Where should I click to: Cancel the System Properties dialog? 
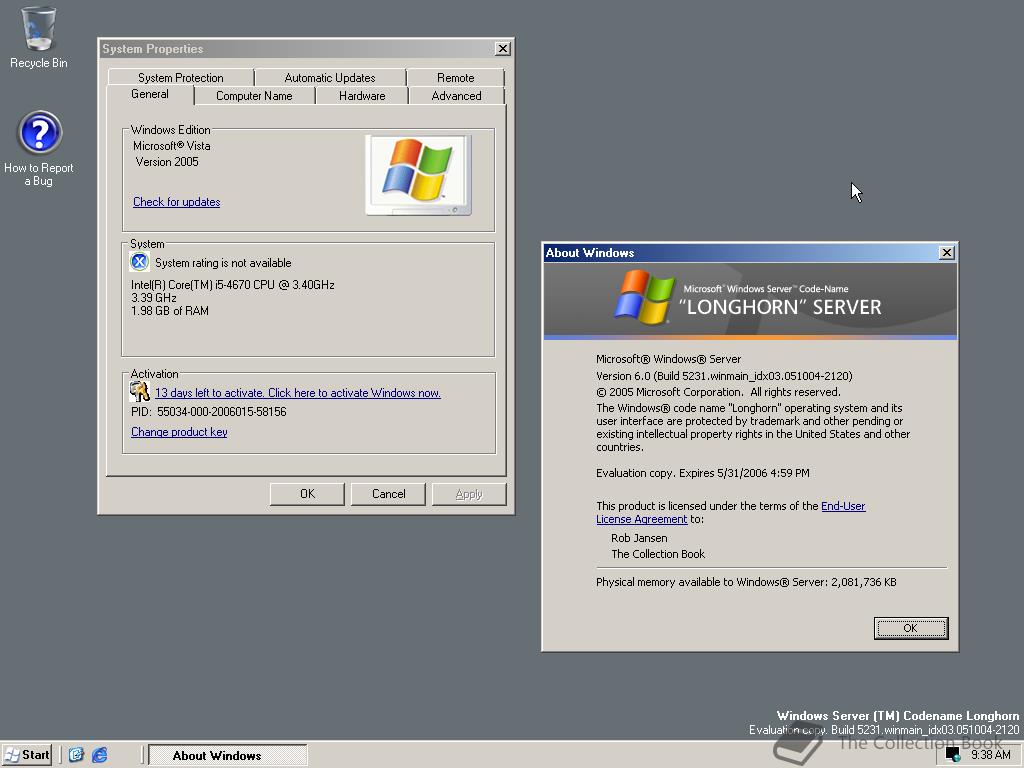389,494
